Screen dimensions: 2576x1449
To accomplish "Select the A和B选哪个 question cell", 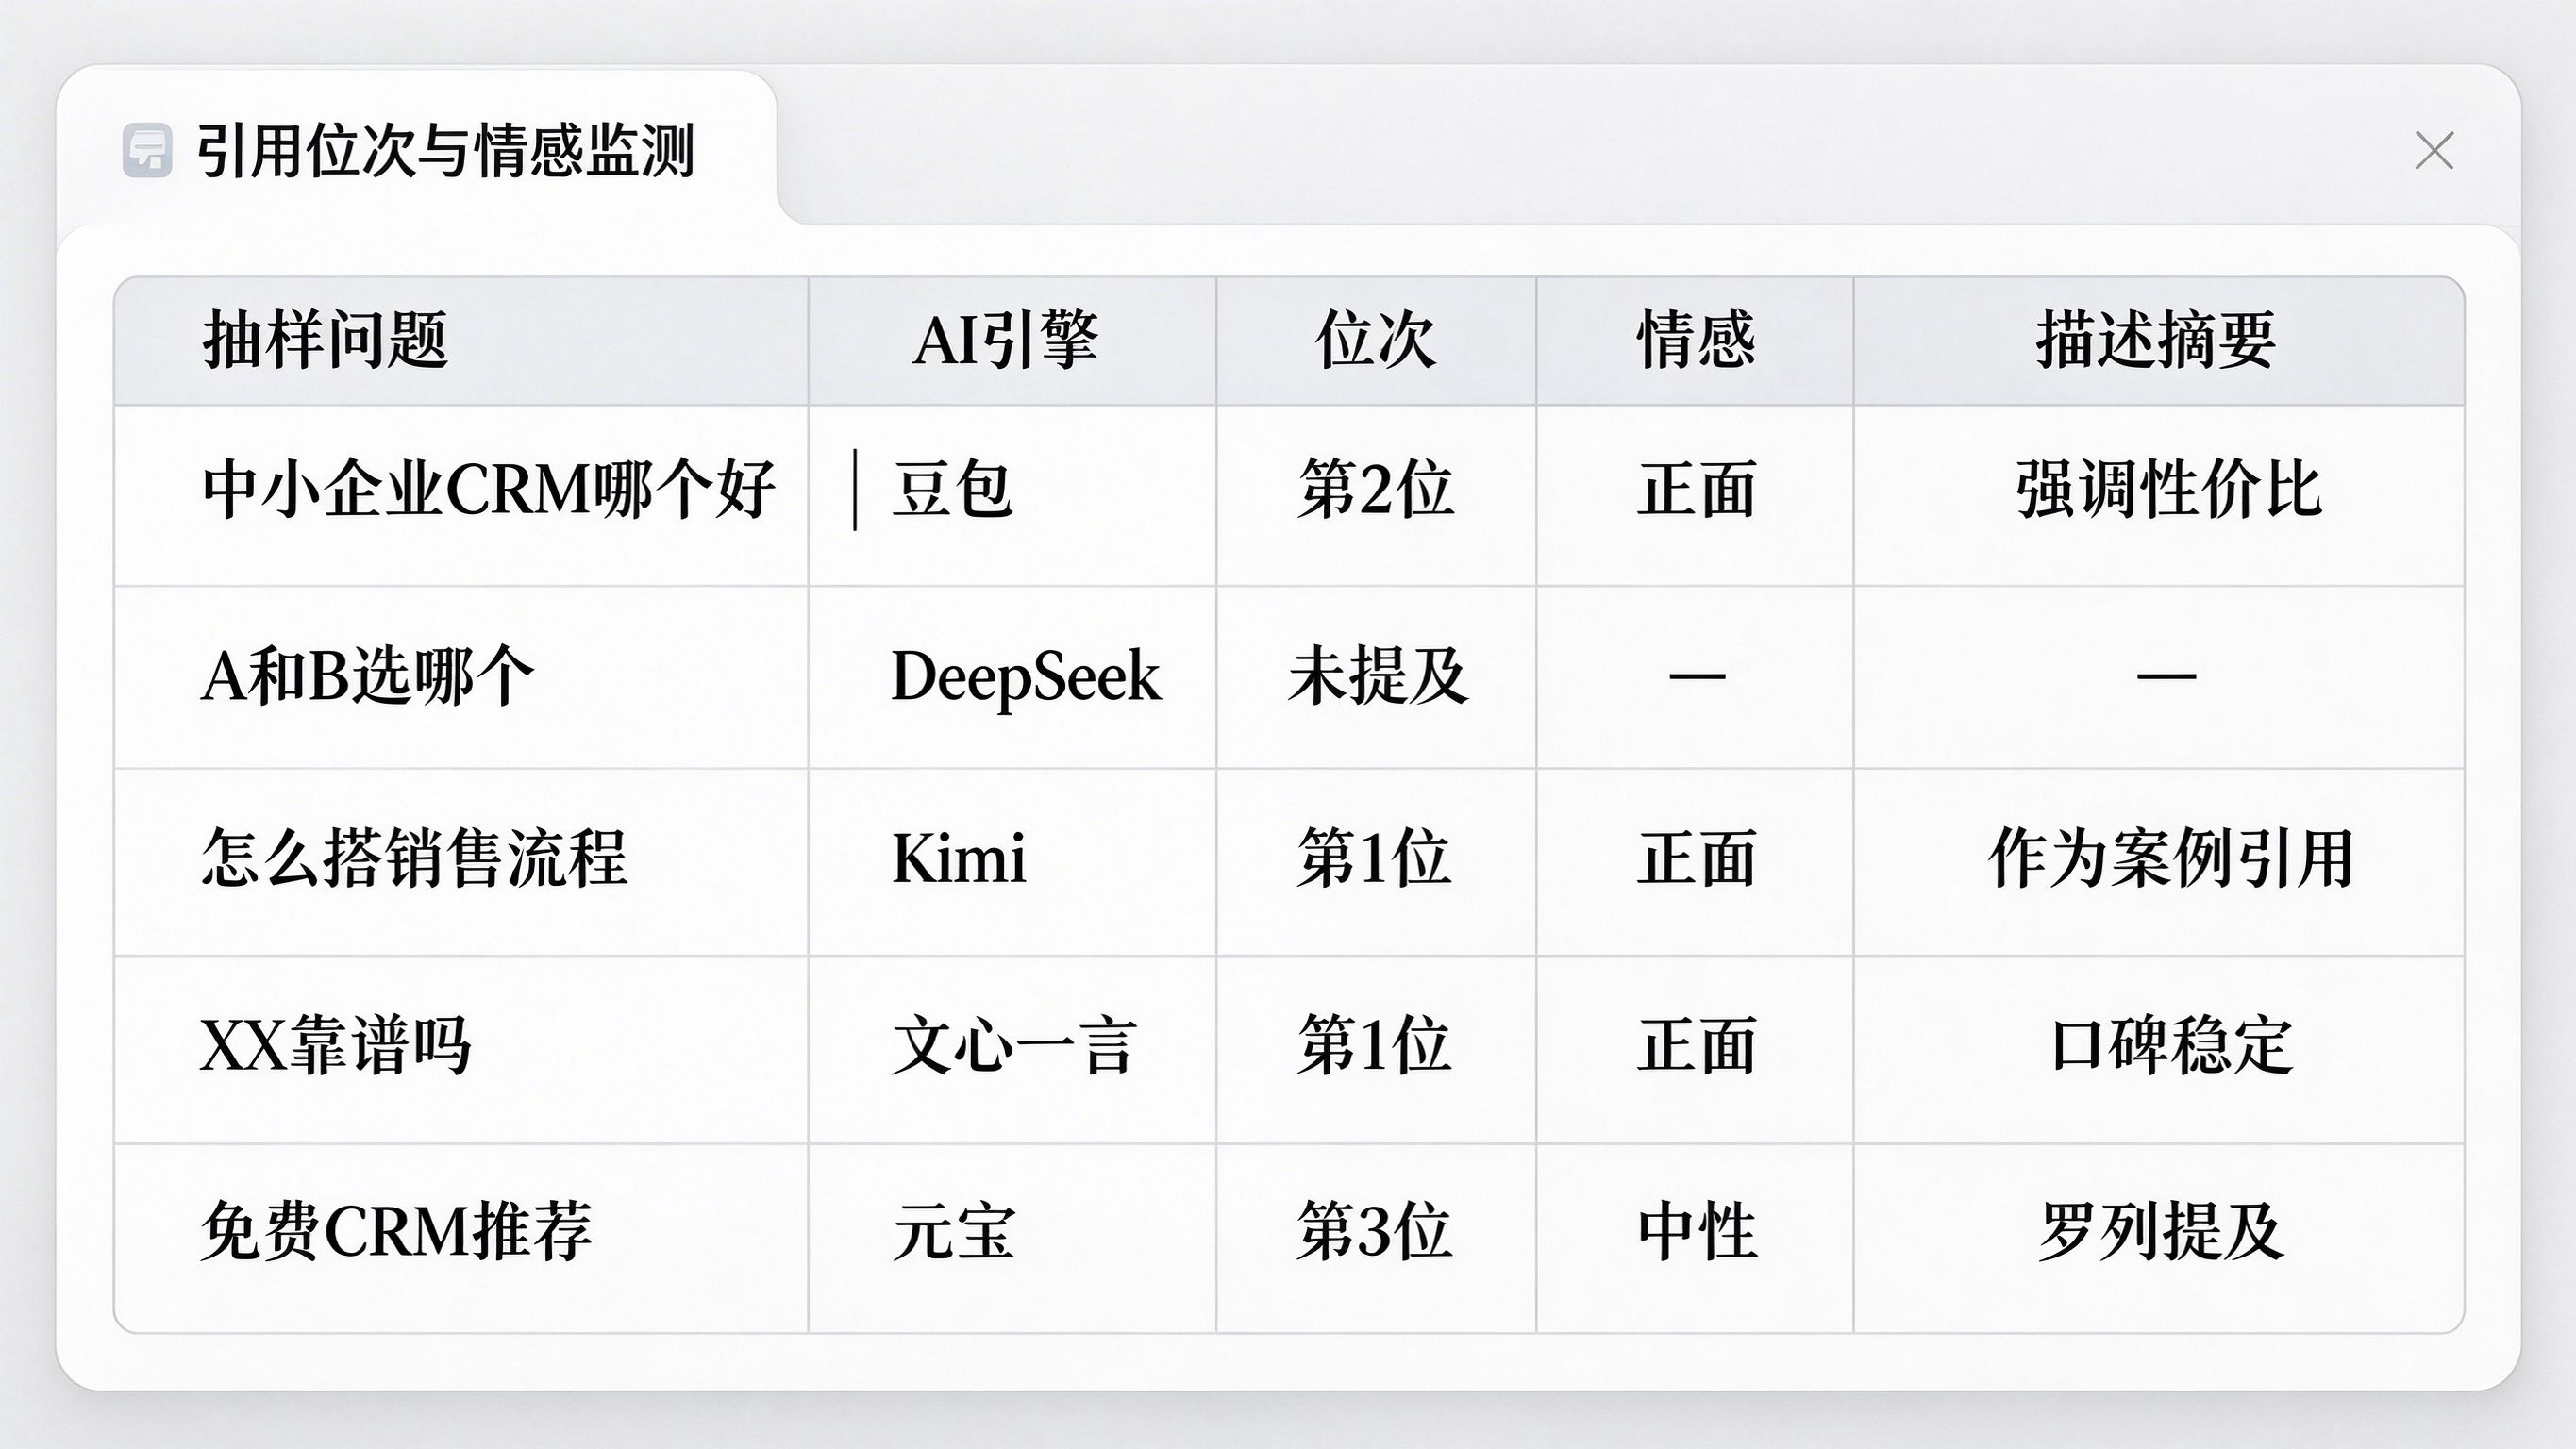I will [x=461, y=677].
